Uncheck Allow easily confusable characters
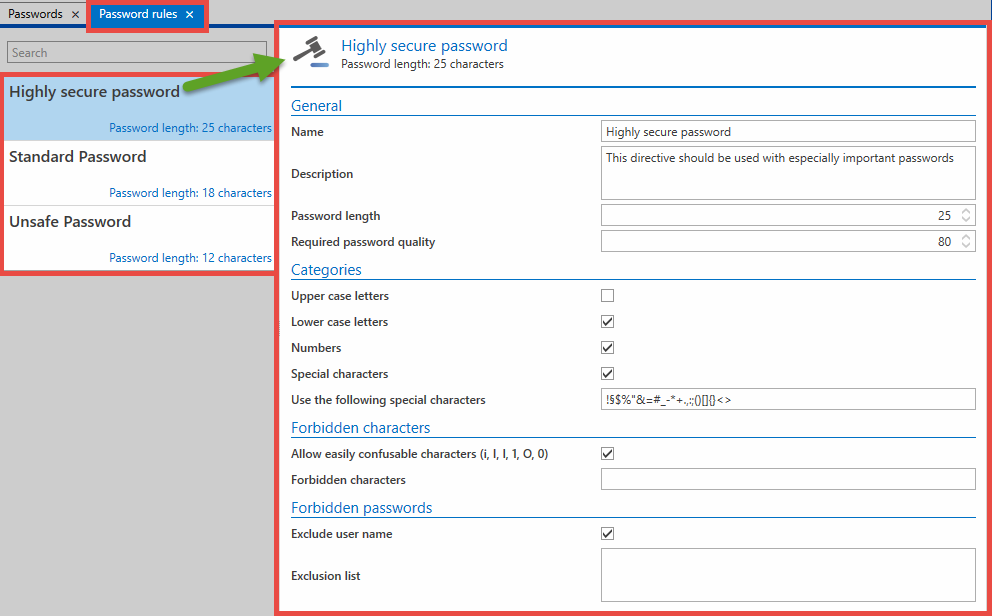The height and width of the screenshot is (616, 992). tap(607, 453)
